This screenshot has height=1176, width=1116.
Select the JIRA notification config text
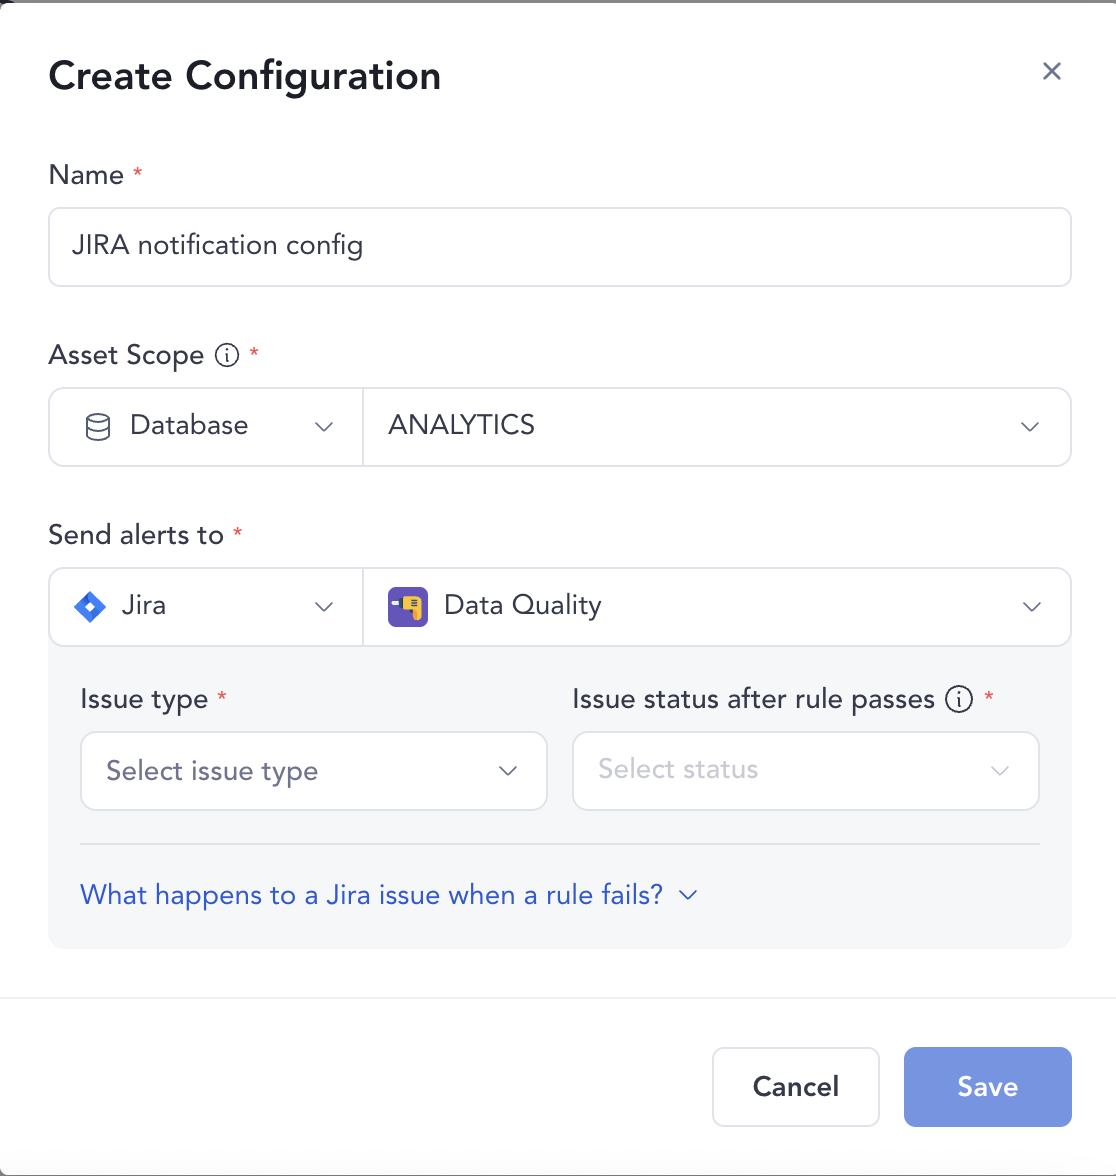point(217,246)
